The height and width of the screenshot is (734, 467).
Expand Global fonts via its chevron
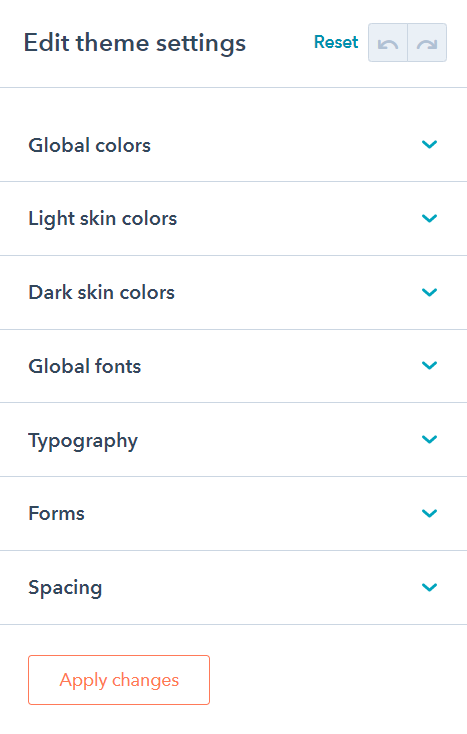click(429, 365)
